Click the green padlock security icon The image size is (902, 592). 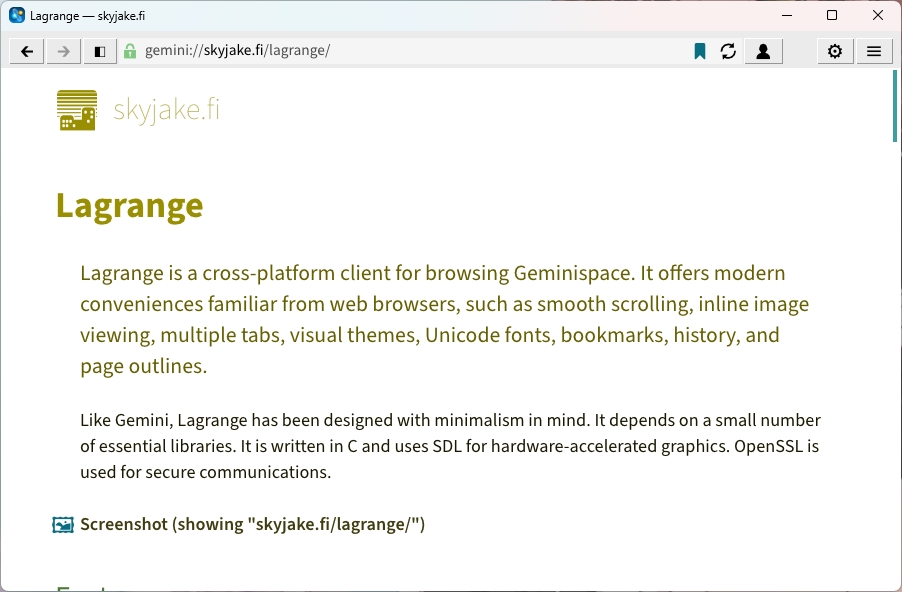click(130, 51)
